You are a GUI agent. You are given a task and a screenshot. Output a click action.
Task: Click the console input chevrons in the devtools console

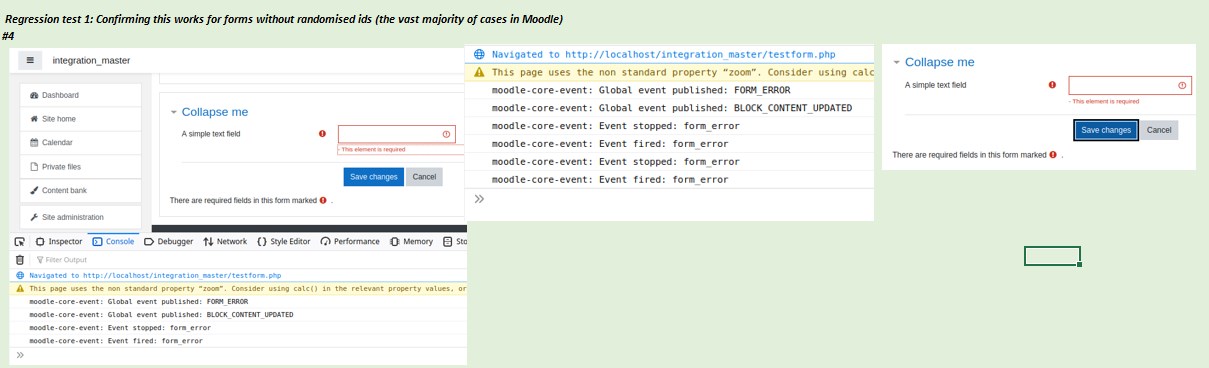coord(20,355)
